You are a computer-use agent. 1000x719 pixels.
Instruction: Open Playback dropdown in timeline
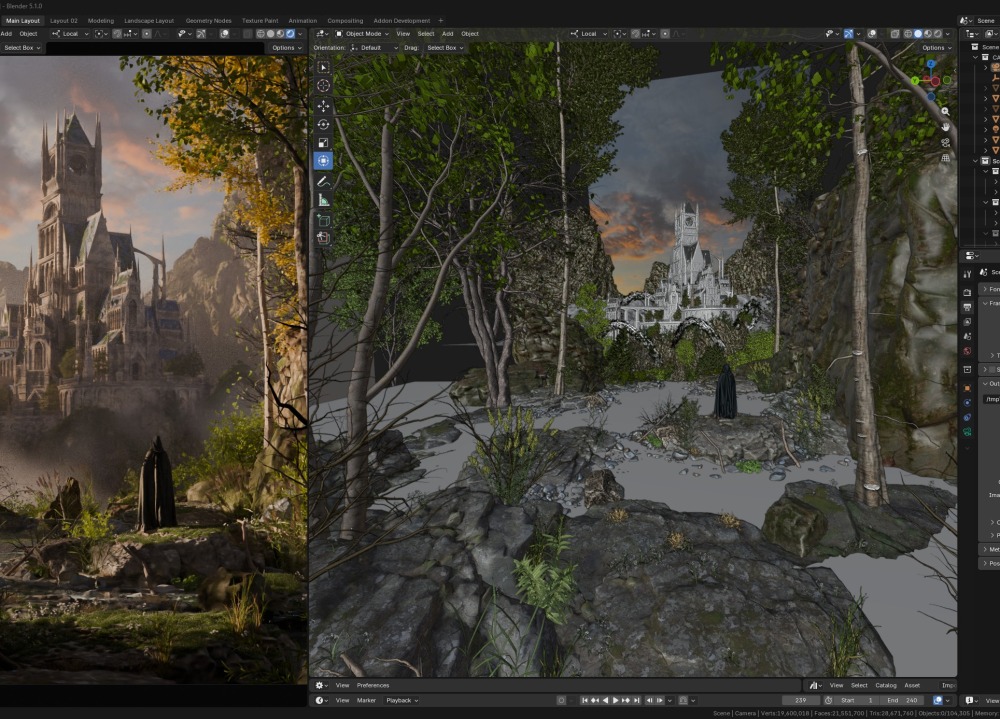pyautogui.click(x=402, y=700)
